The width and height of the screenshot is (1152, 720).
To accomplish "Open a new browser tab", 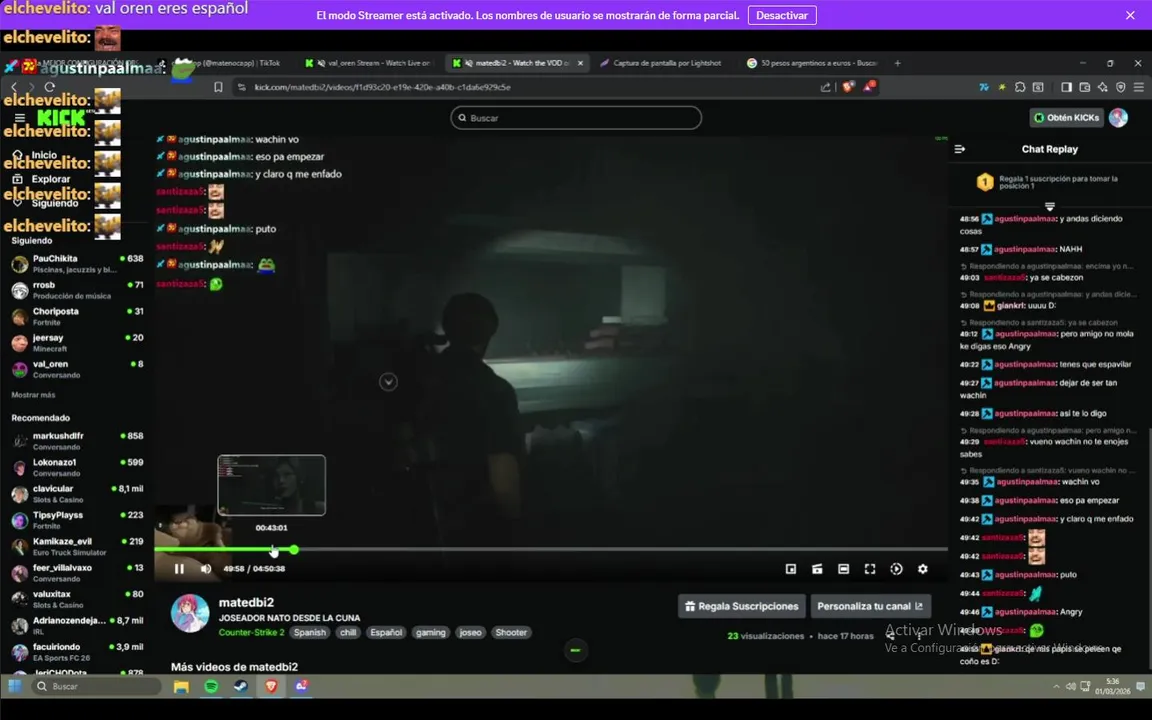I will [x=898, y=63].
